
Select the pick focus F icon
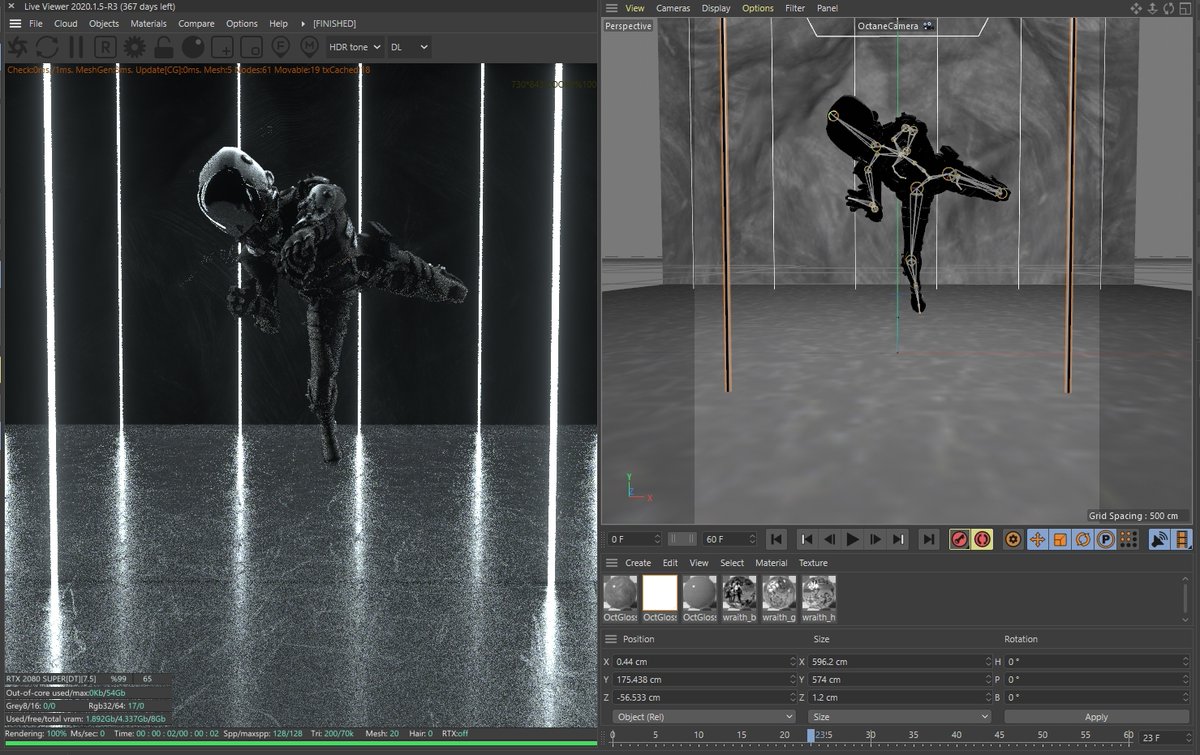coord(281,46)
